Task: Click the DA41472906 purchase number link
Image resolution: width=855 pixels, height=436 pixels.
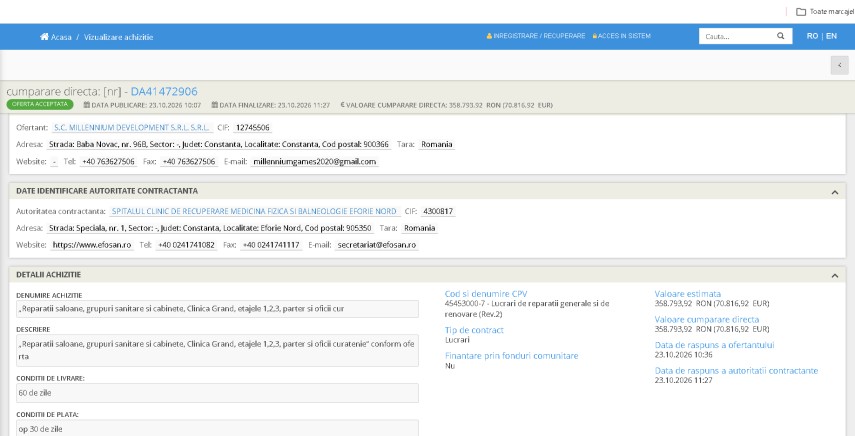Action: [x=164, y=91]
